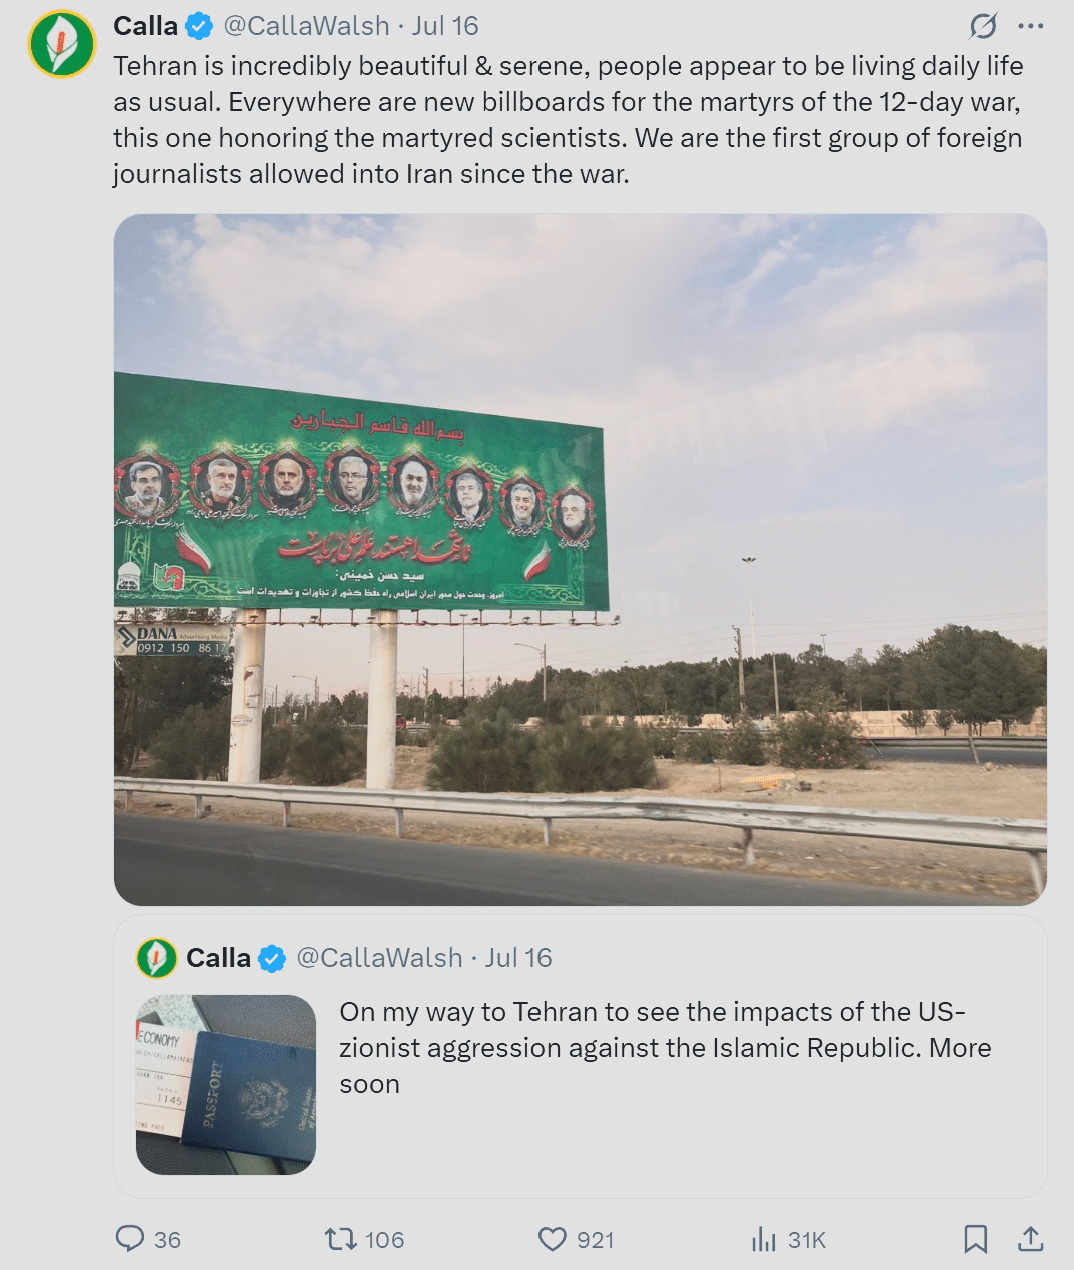1074x1270 pixels.
Task: Click the reply comment bubble icon
Action: click(130, 1239)
